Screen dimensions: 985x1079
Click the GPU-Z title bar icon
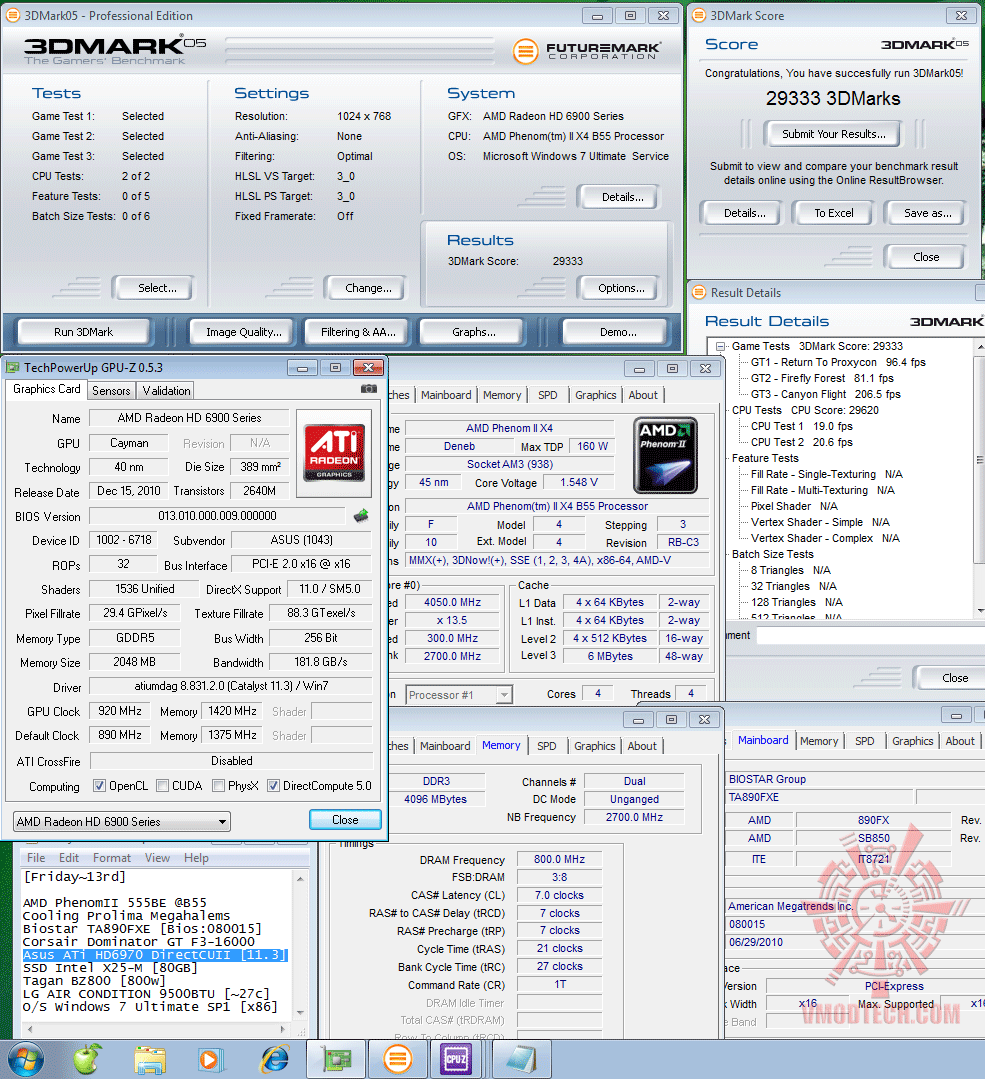tap(12, 367)
